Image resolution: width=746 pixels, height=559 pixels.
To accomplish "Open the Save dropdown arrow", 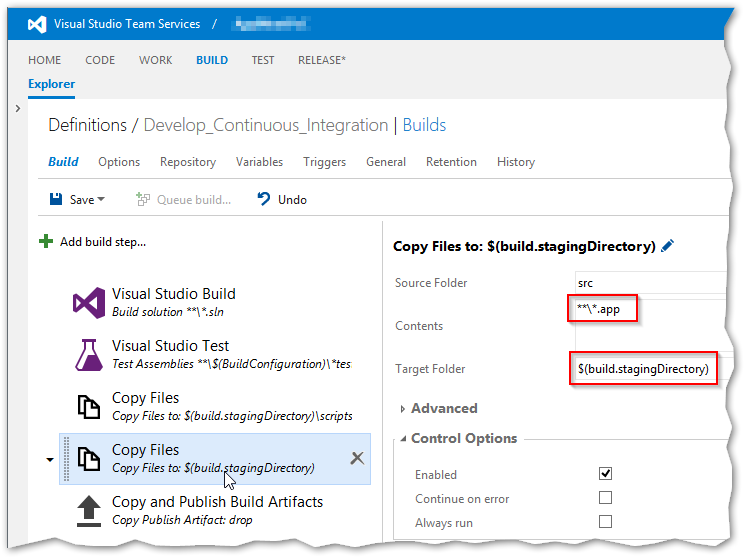I will pyautogui.click(x=101, y=200).
